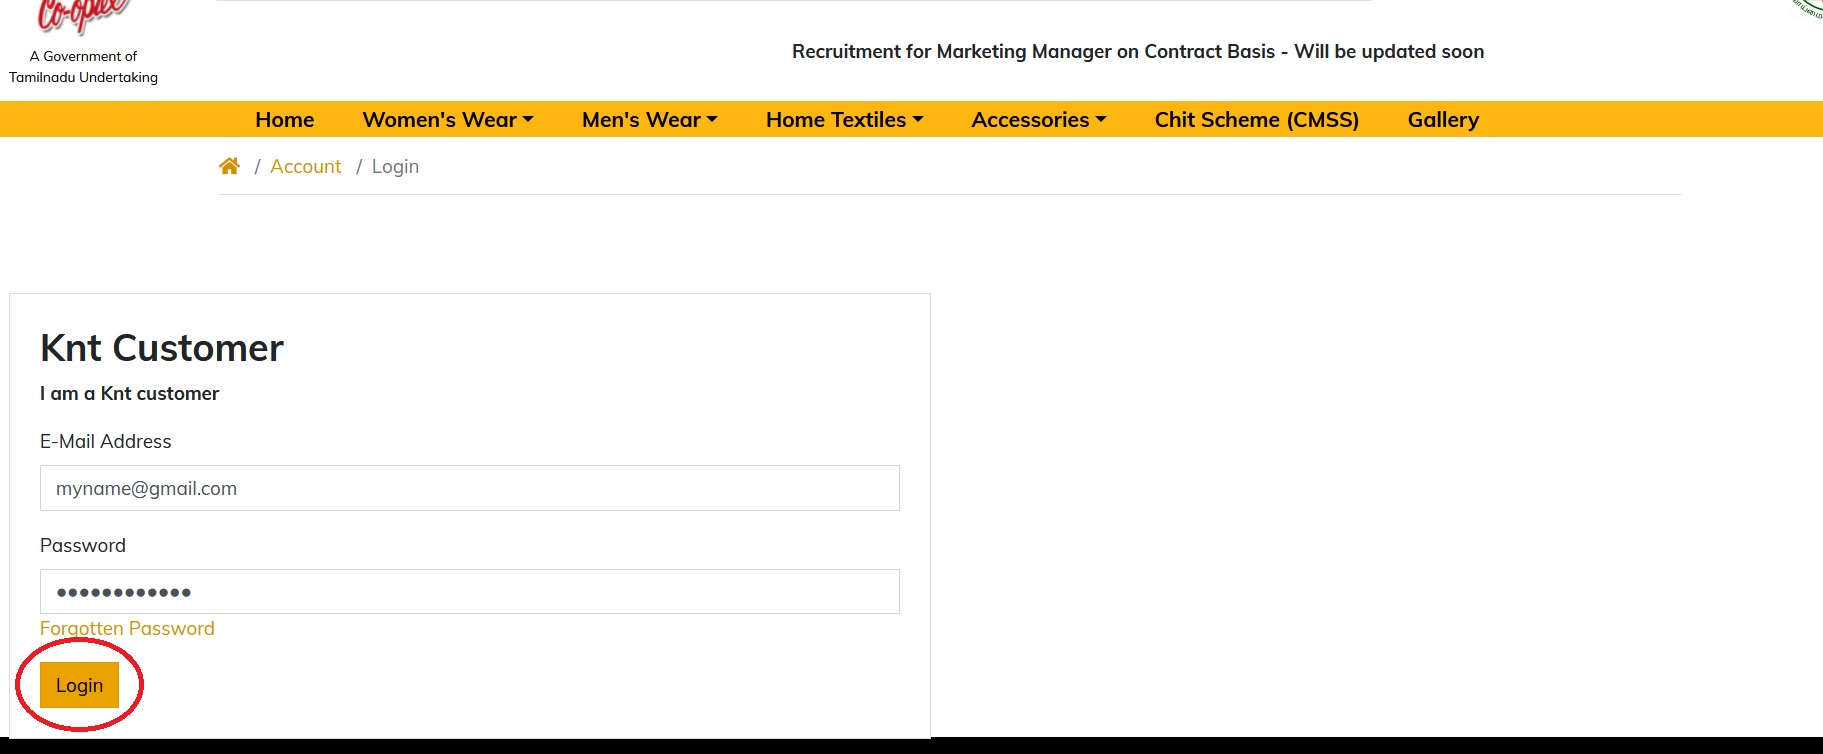Click the orange Login button
The width and height of the screenshot is (1823, 754).
pyautogui.click(x=79, y=685)
